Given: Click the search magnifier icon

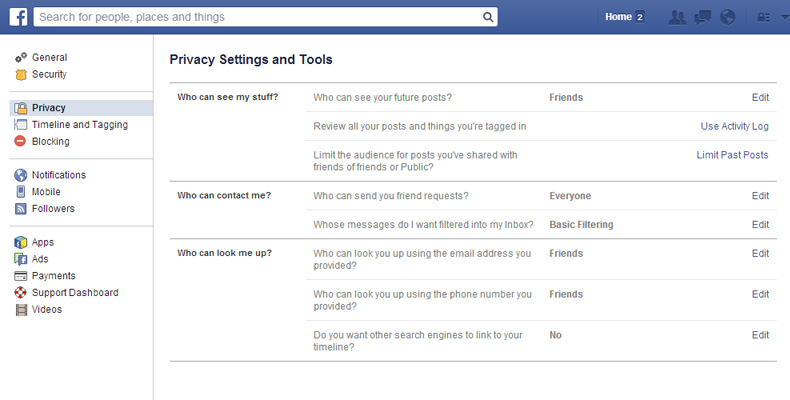Looking at the screenshot, I should pyautogui.click(x=488, y=17).
